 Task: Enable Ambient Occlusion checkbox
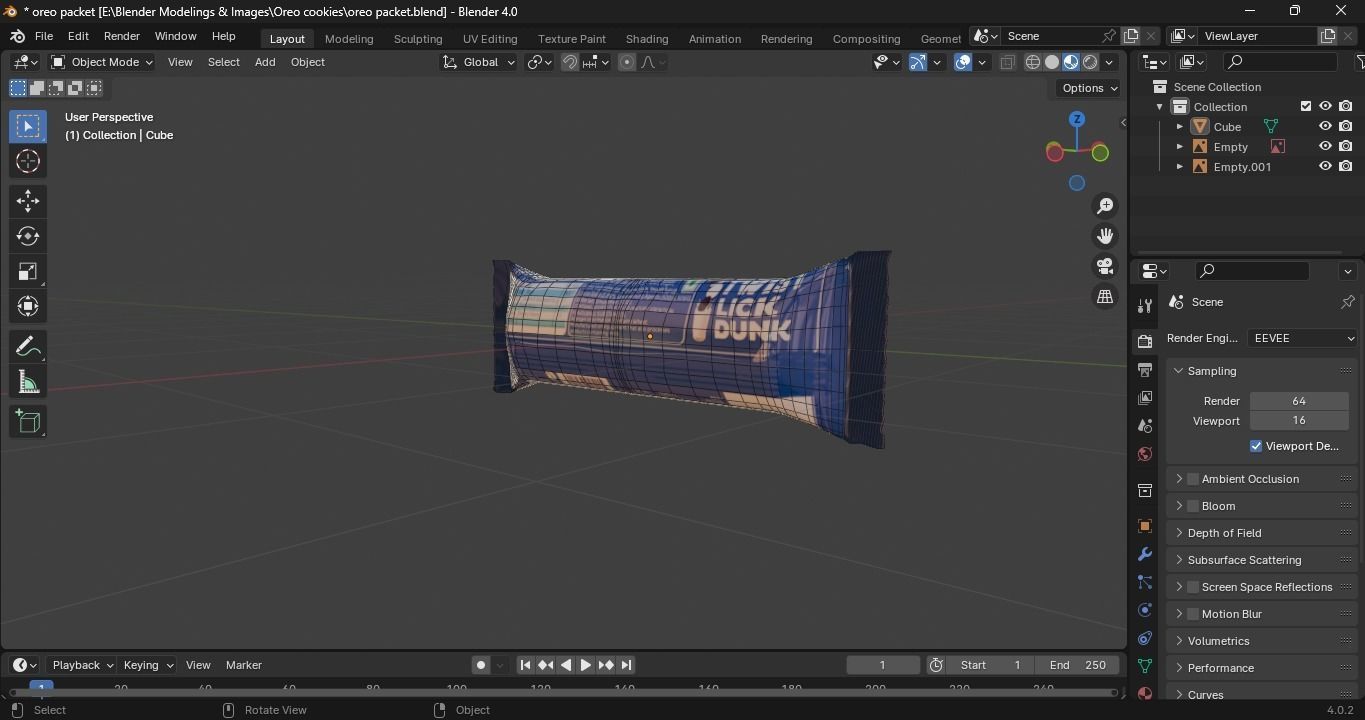[x=1193, y=479]
